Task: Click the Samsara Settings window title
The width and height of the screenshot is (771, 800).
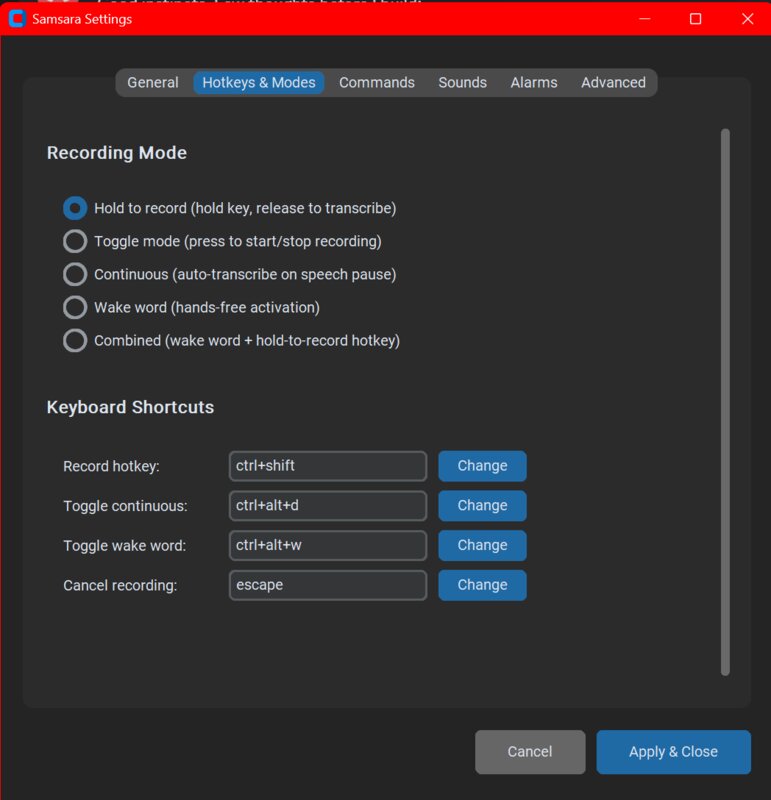Action: (82, 19)
